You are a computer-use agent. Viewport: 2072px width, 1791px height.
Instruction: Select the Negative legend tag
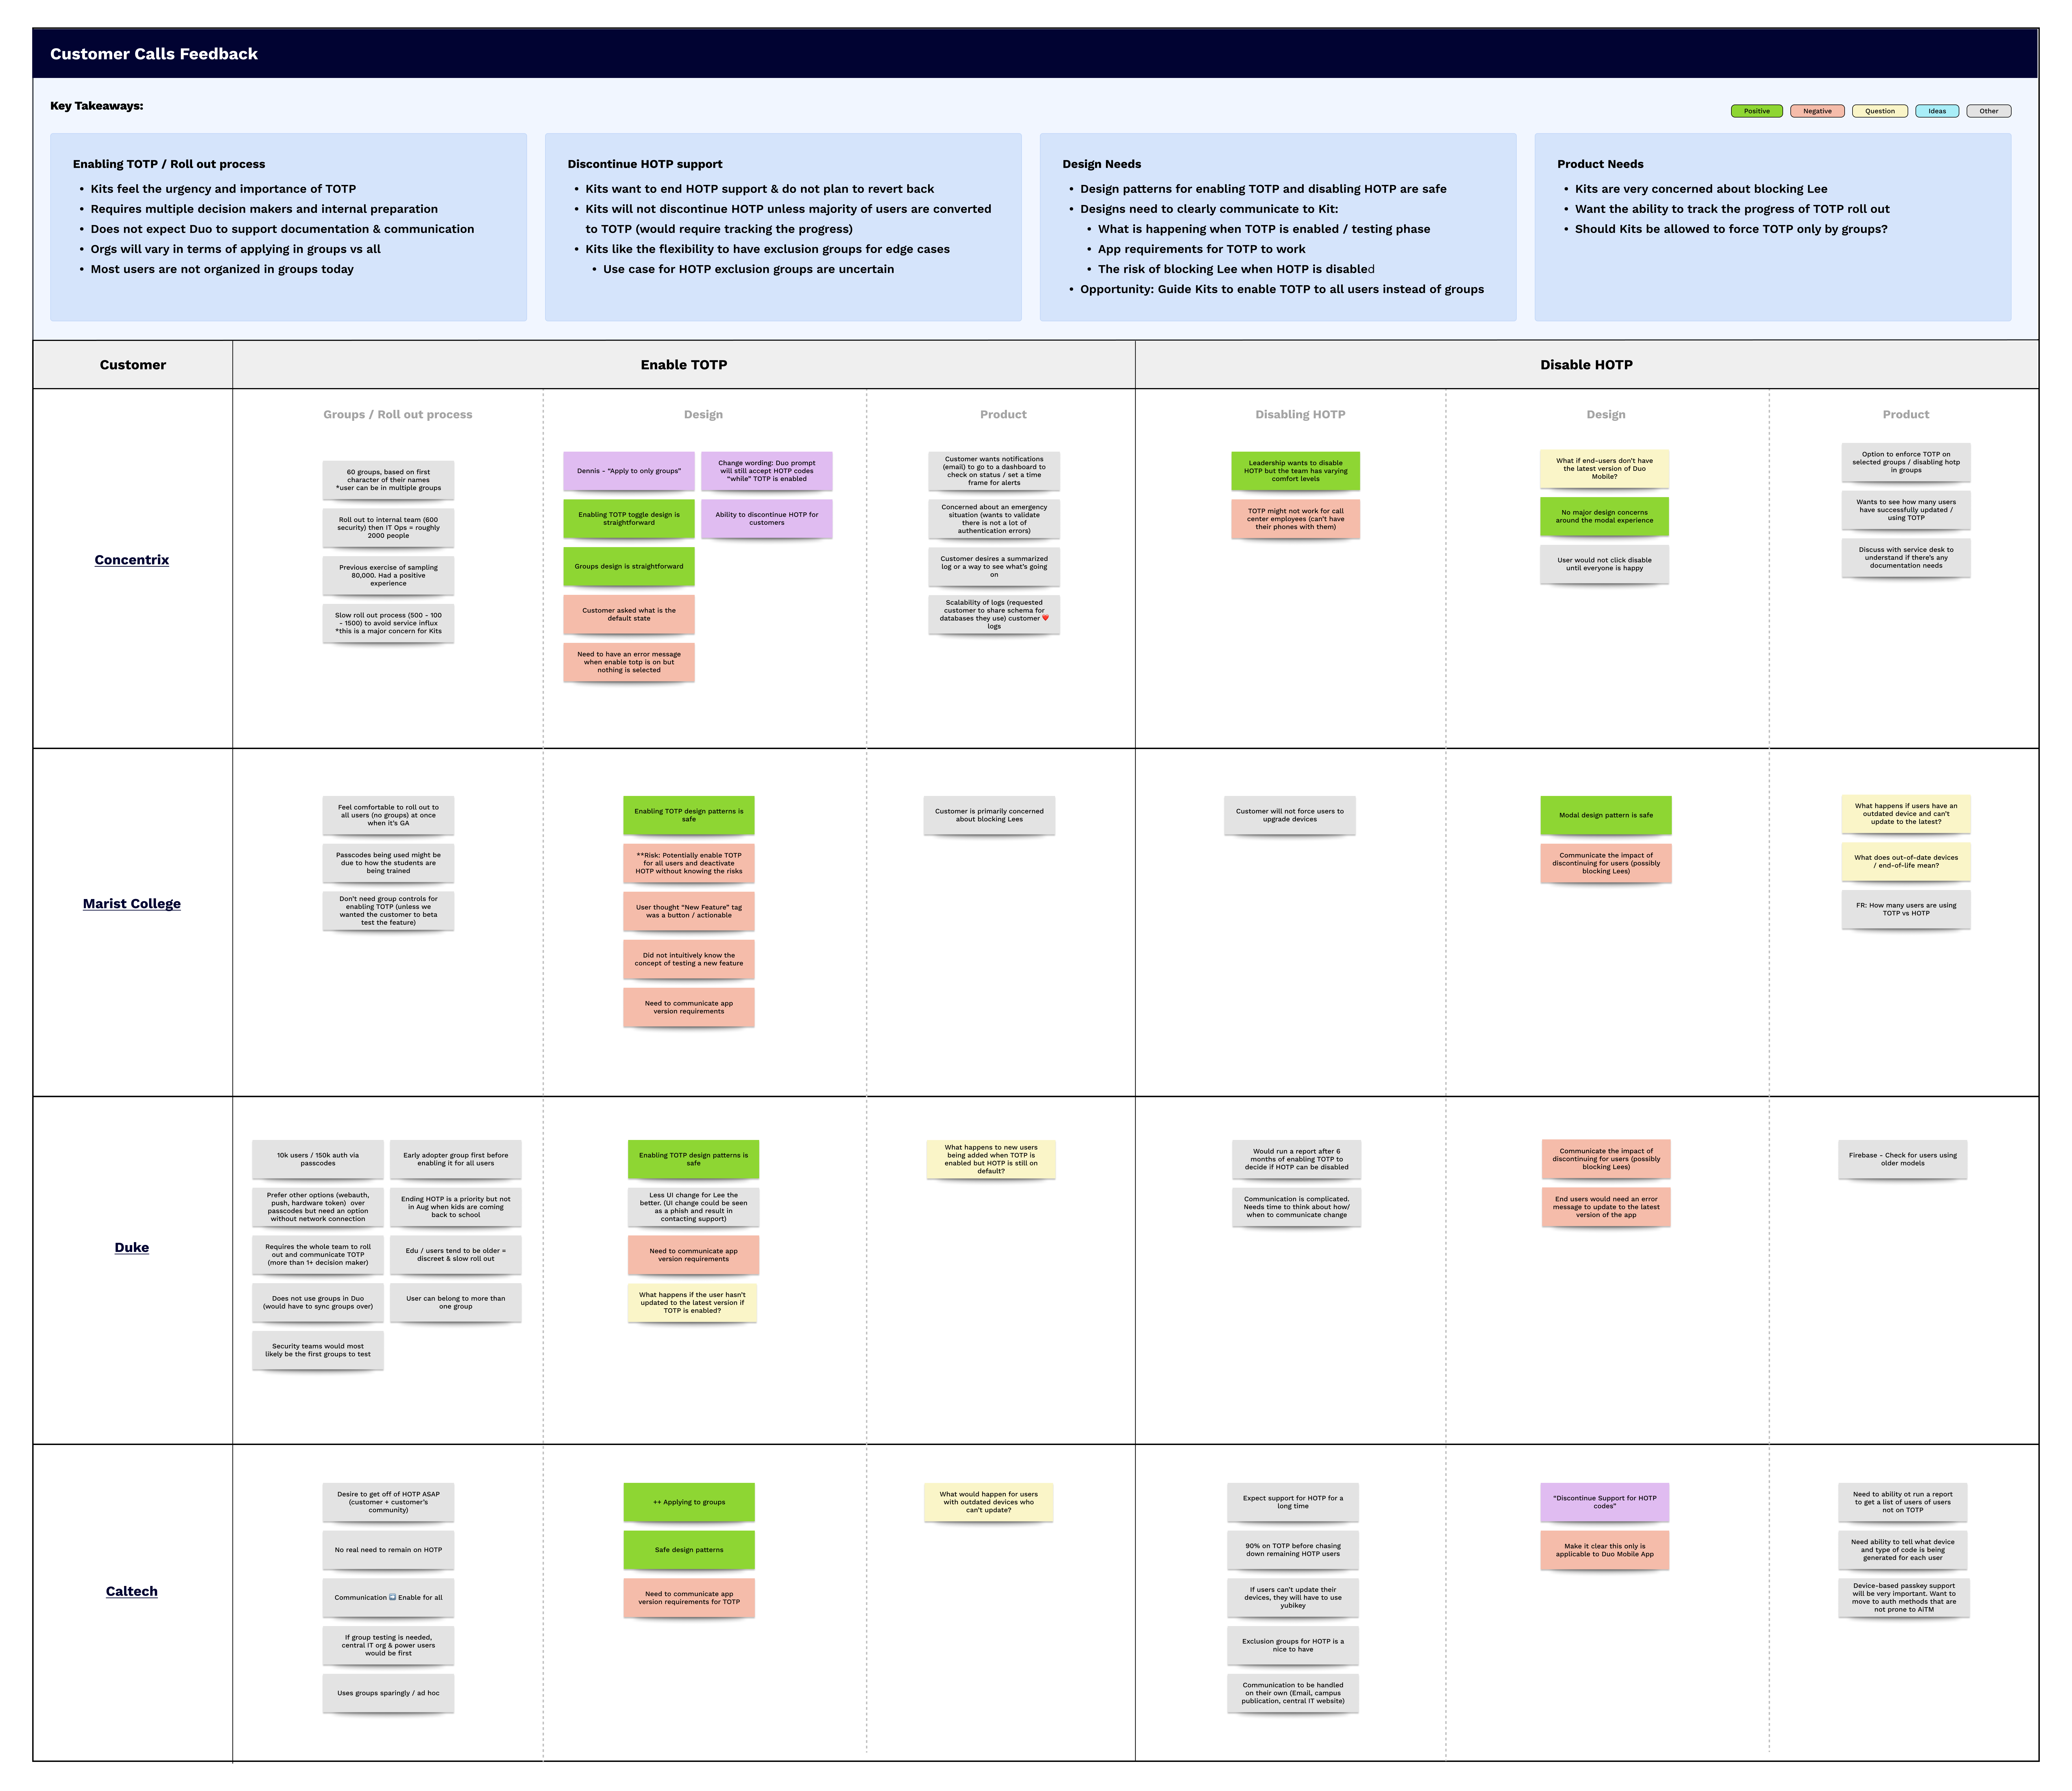click(x=1817, y=111)
